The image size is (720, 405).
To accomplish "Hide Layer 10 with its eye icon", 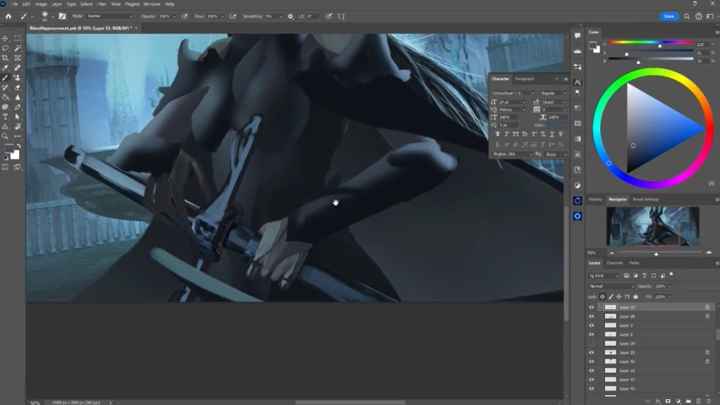I will (x=591, y=371).
